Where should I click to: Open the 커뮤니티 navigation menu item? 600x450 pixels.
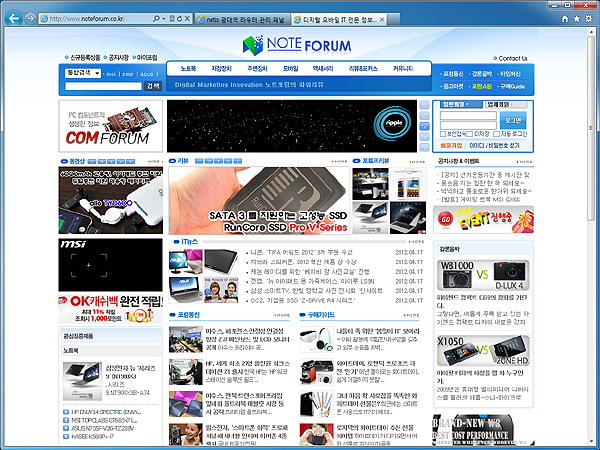click(402, 68)
